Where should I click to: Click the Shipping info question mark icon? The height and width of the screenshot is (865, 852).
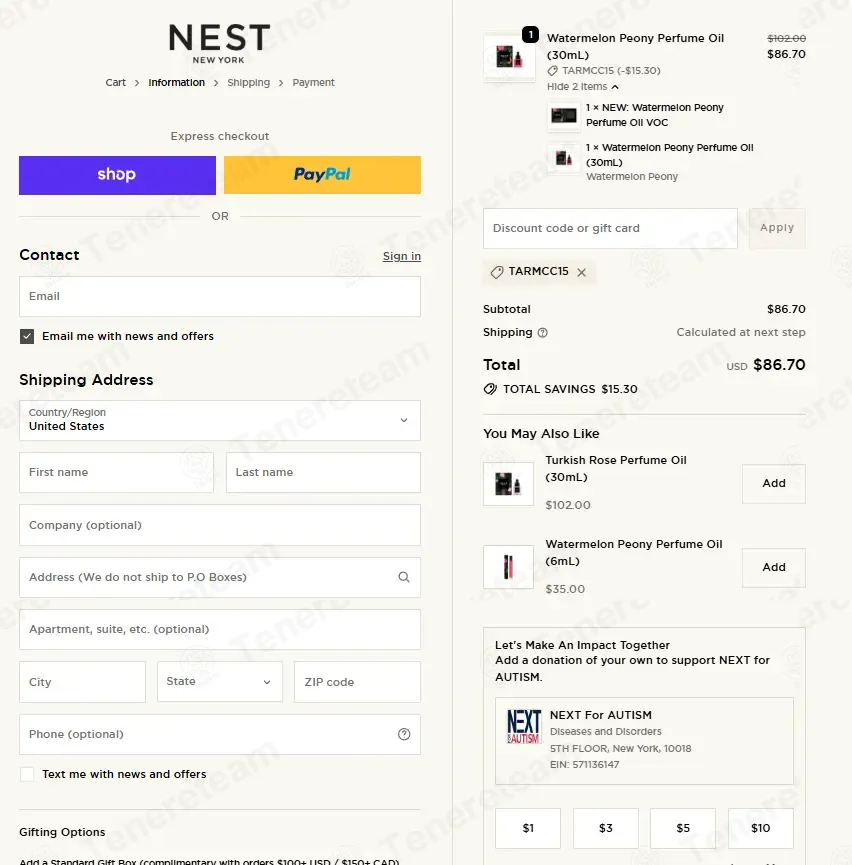pos(542,333)
